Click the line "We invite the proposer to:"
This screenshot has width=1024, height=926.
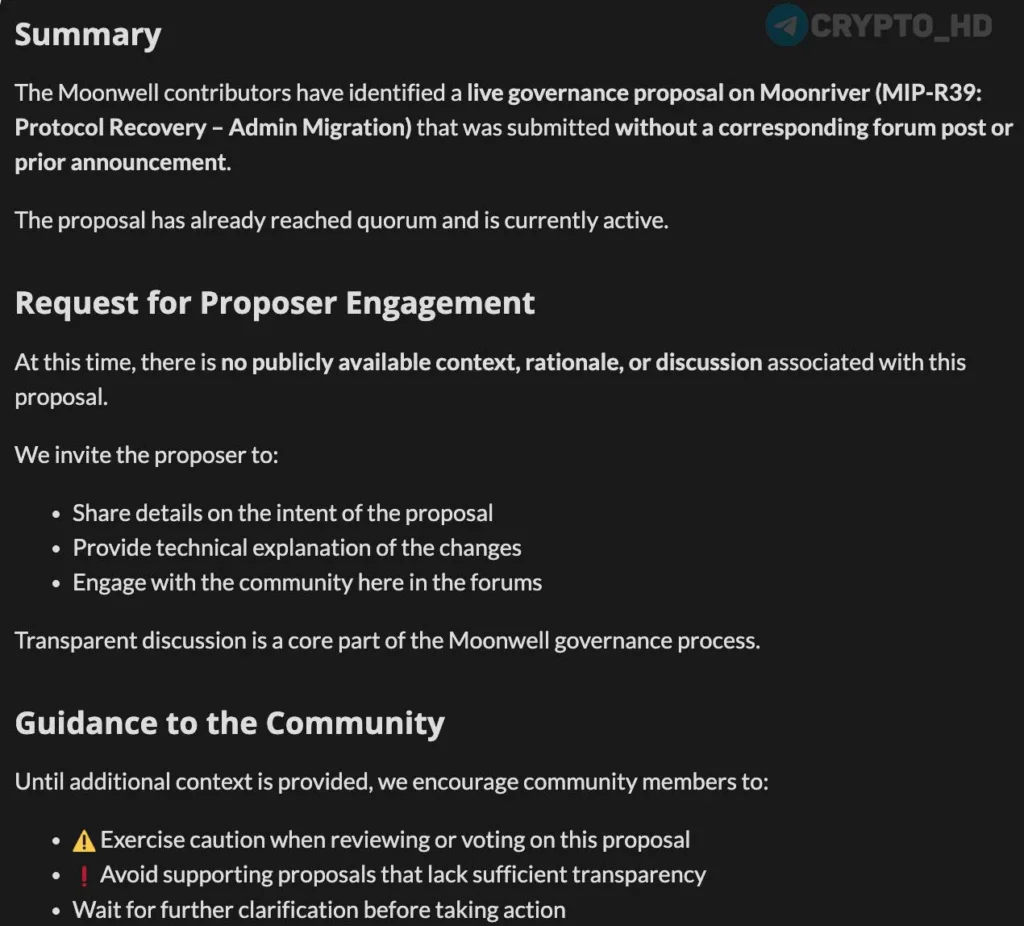[x=146, y=455]
